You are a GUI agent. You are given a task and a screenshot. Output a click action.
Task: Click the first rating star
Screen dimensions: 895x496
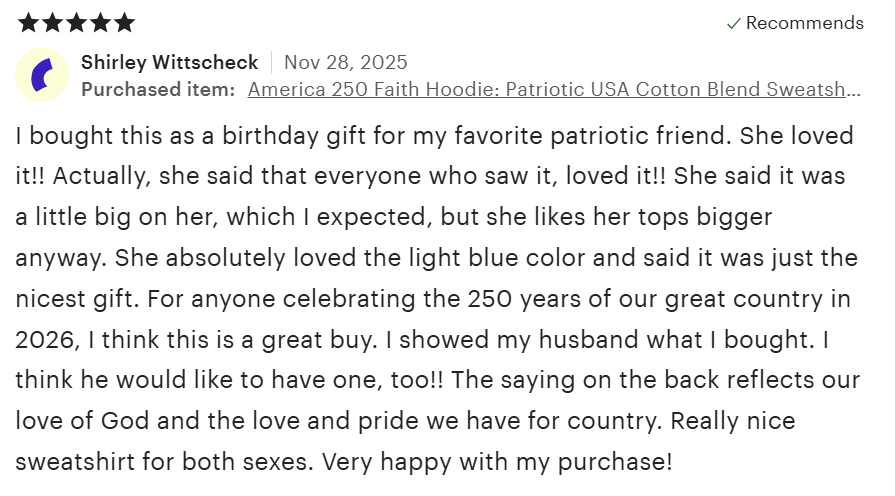click(27, 22)
